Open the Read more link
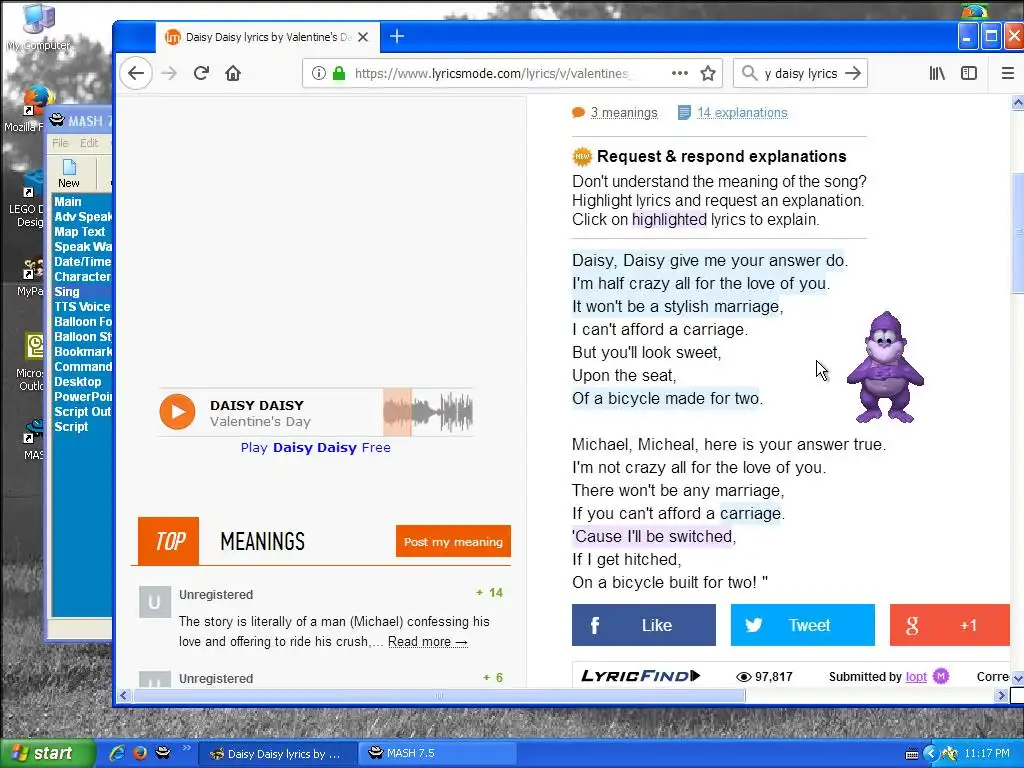This screenshot has height=768, width=1024. click(x=428, y=641)
